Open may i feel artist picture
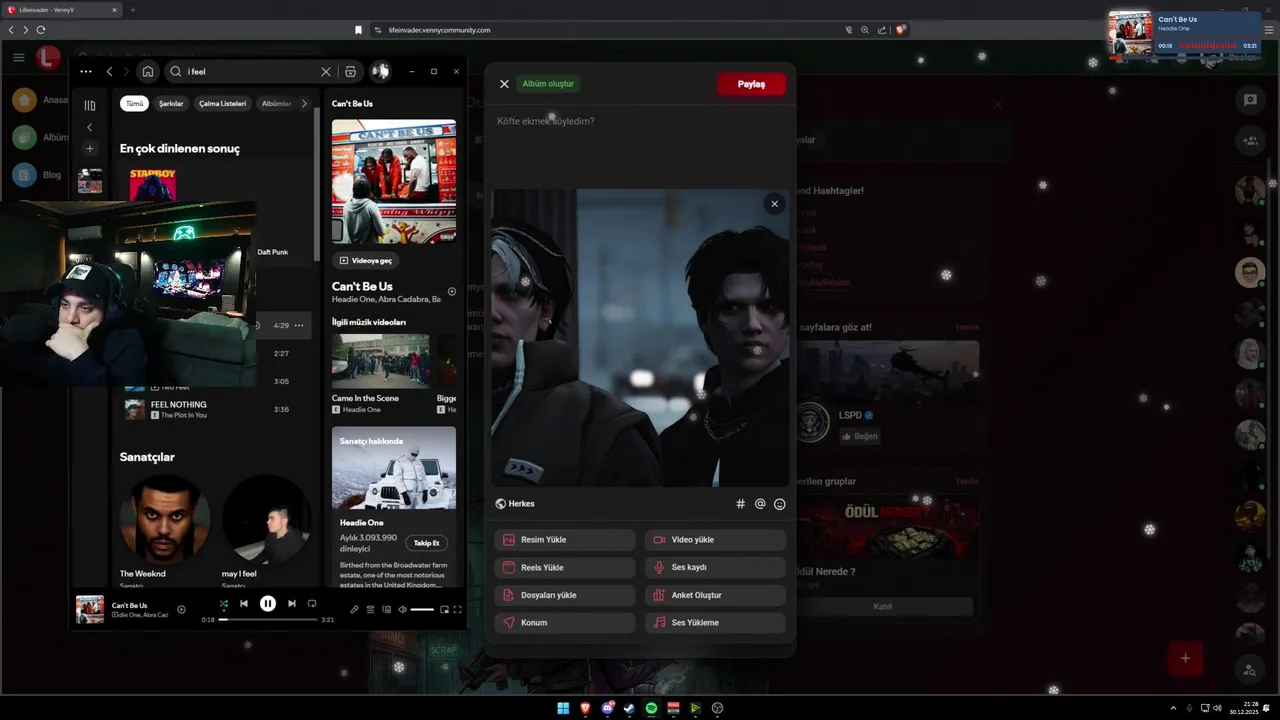1280x720 pixels. (267, 519)
